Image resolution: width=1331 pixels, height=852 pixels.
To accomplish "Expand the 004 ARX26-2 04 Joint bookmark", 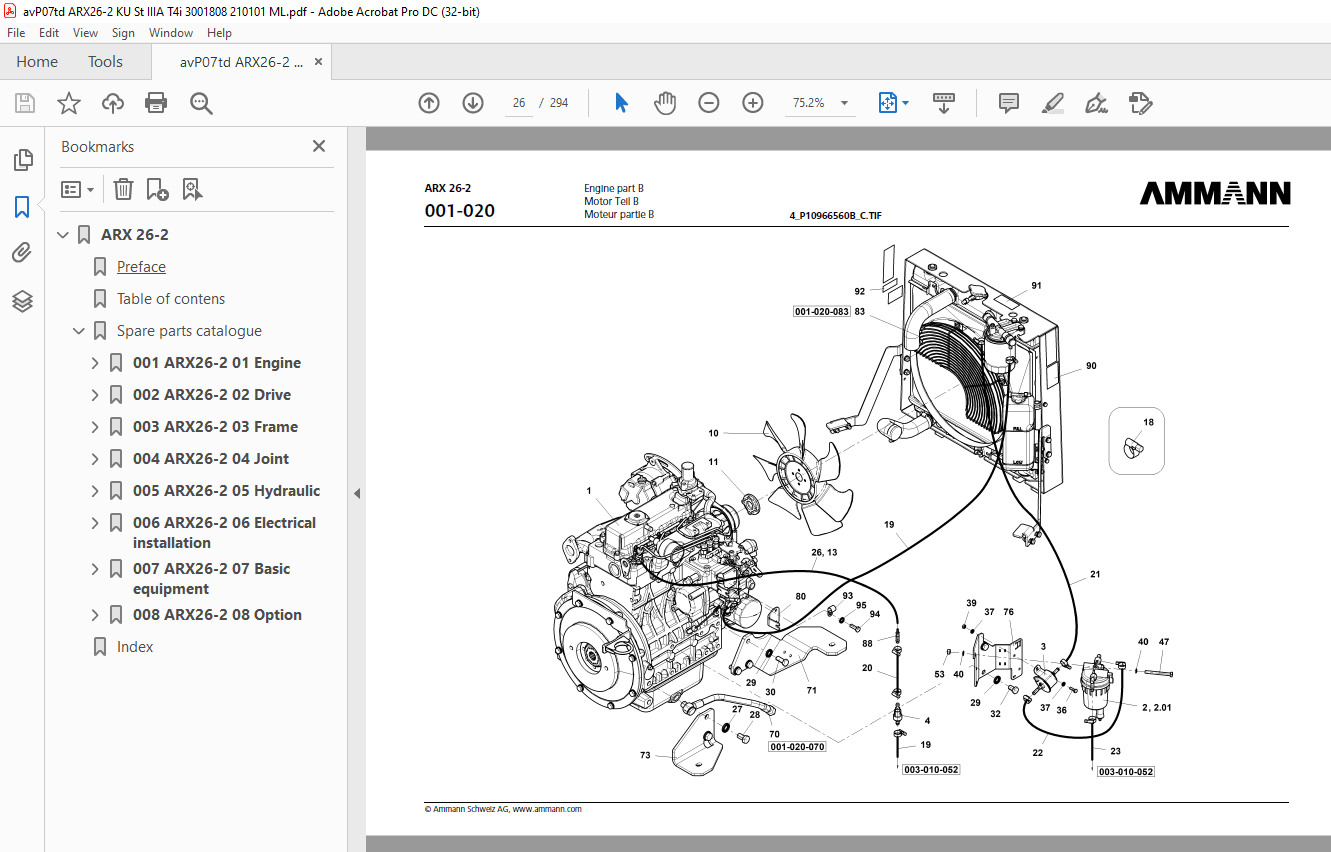I will click(96, 459).
